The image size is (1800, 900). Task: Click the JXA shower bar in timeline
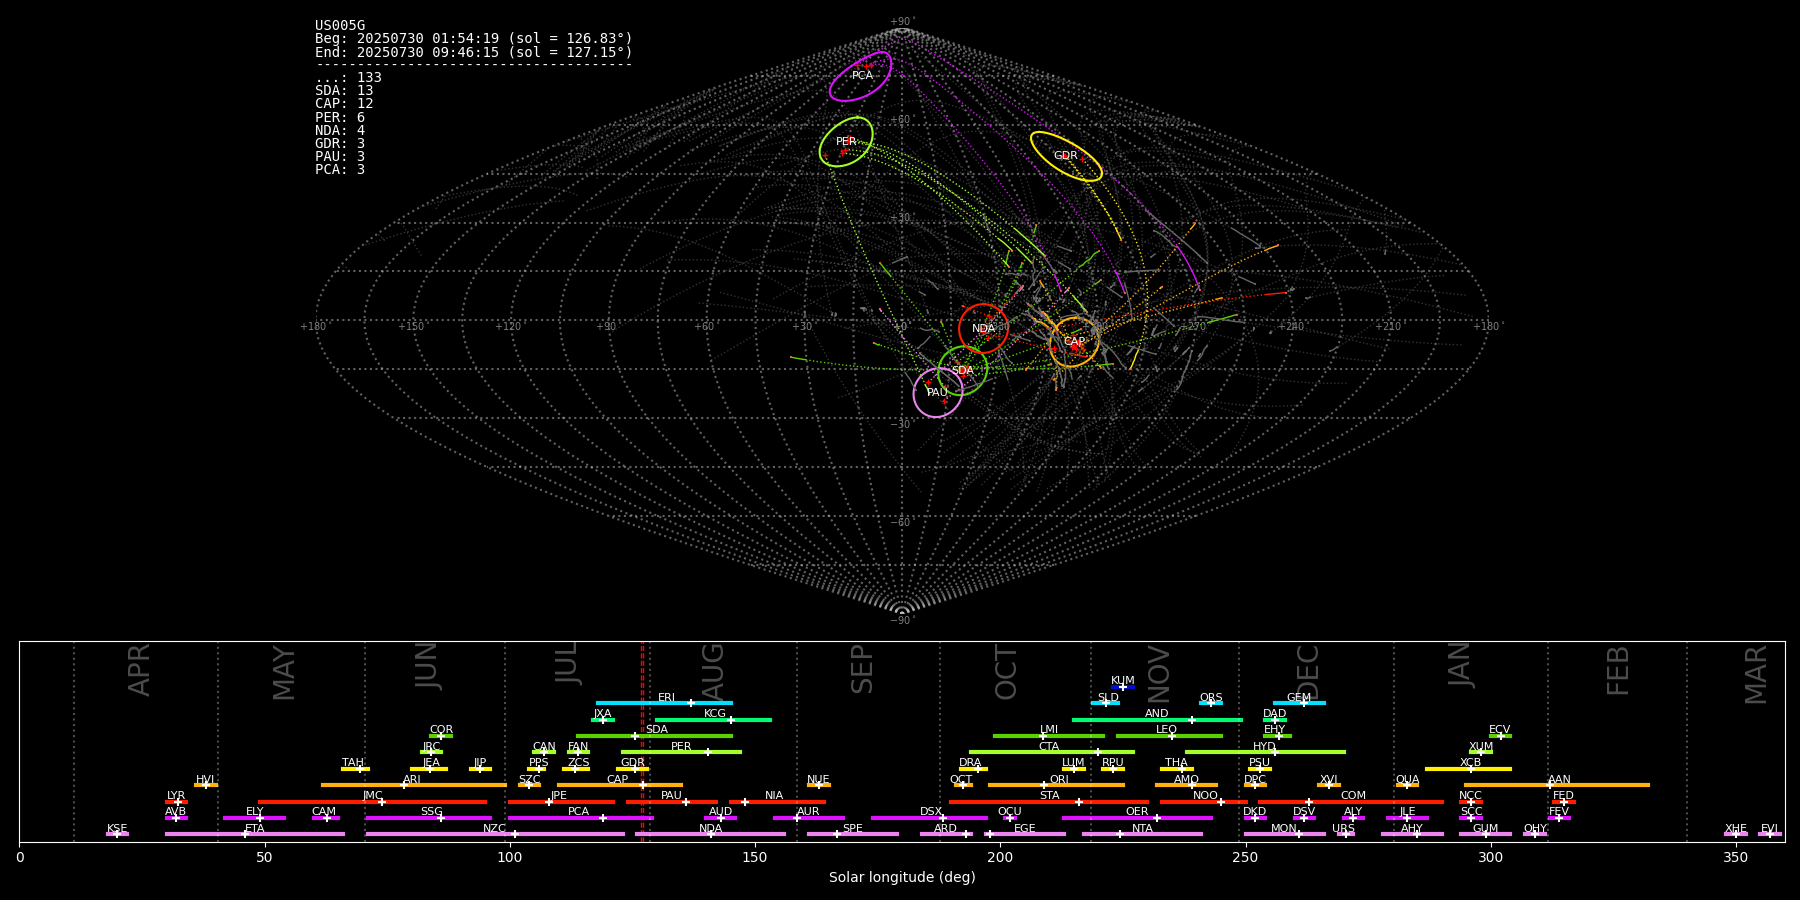click(603, 719)
